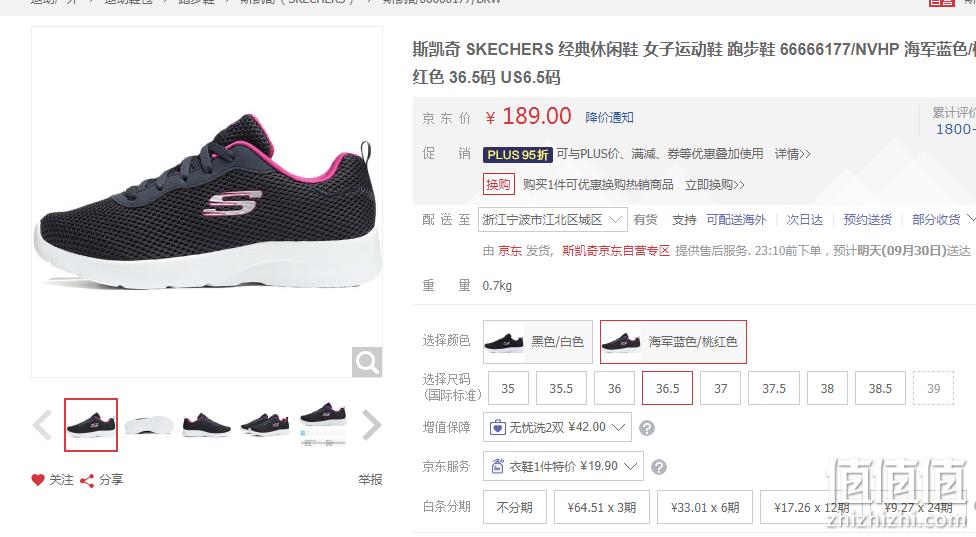Screen dimensions: 976x537
Task: Click the magnifier zoom icon on product image
Action: [367, 362]
